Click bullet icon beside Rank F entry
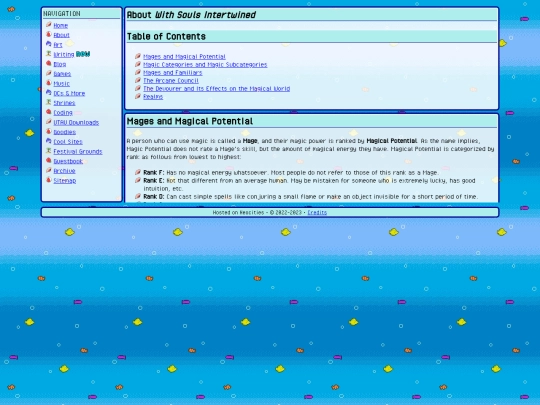Viewport: 540px width, 405px height. click(138, 172)
